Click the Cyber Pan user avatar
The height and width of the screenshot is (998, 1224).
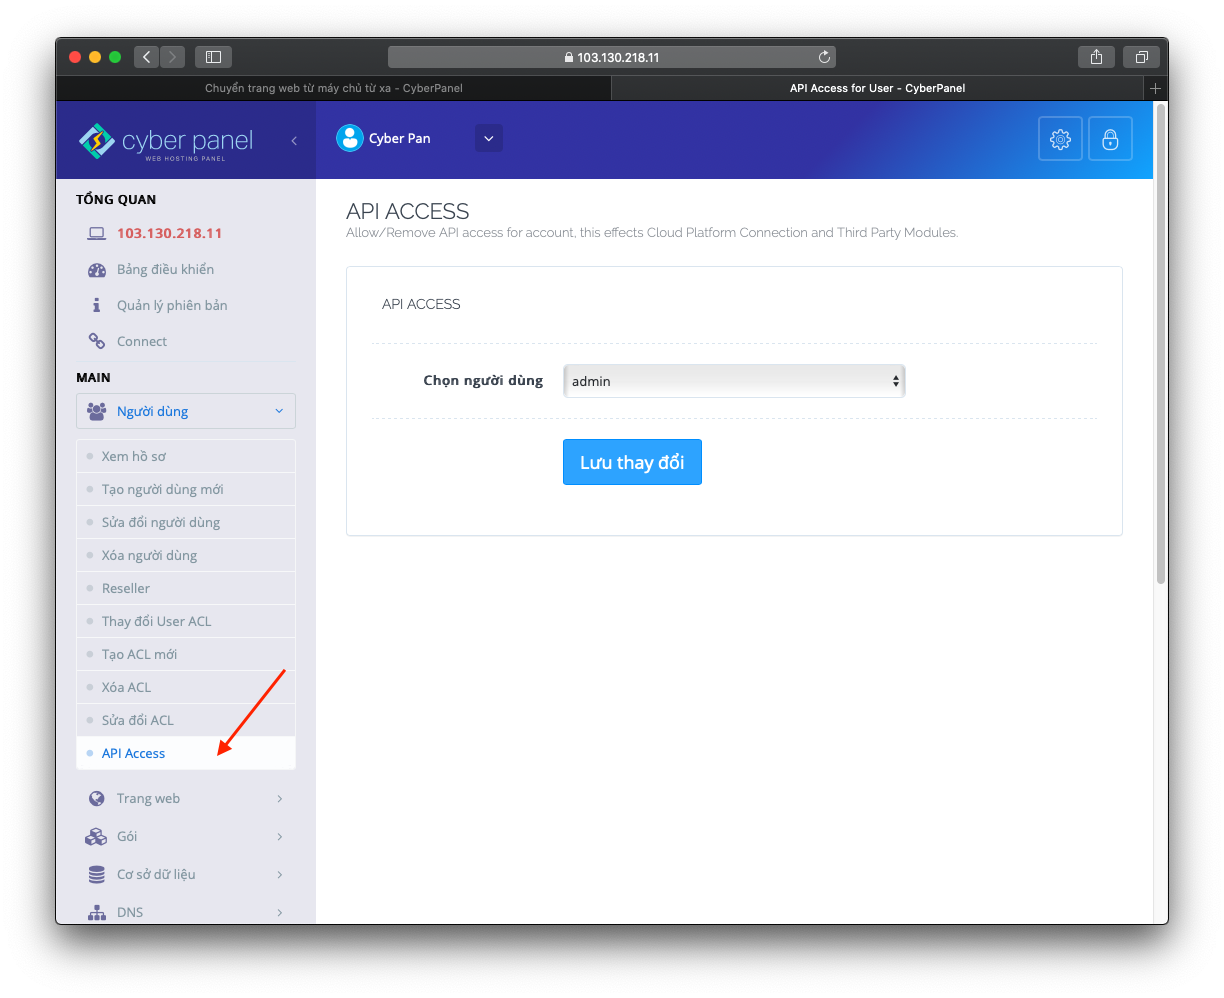tap(350, 138)
